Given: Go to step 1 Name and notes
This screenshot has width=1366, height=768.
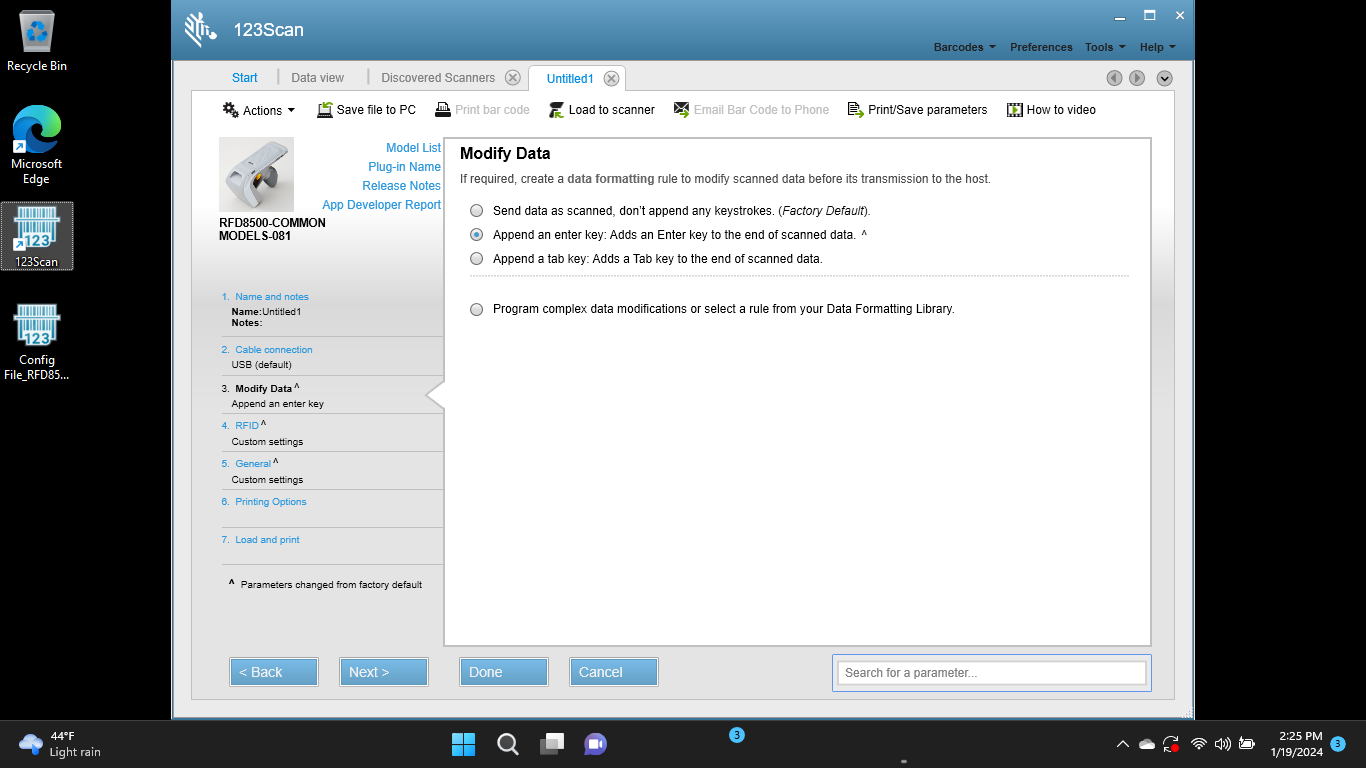Looking at the screenshot, I should click(271, 297).
